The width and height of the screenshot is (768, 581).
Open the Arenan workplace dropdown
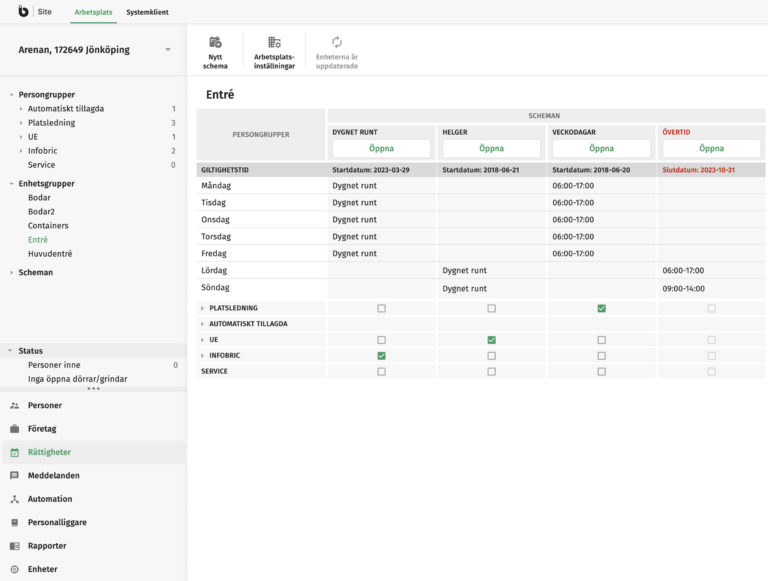(168, 50)
